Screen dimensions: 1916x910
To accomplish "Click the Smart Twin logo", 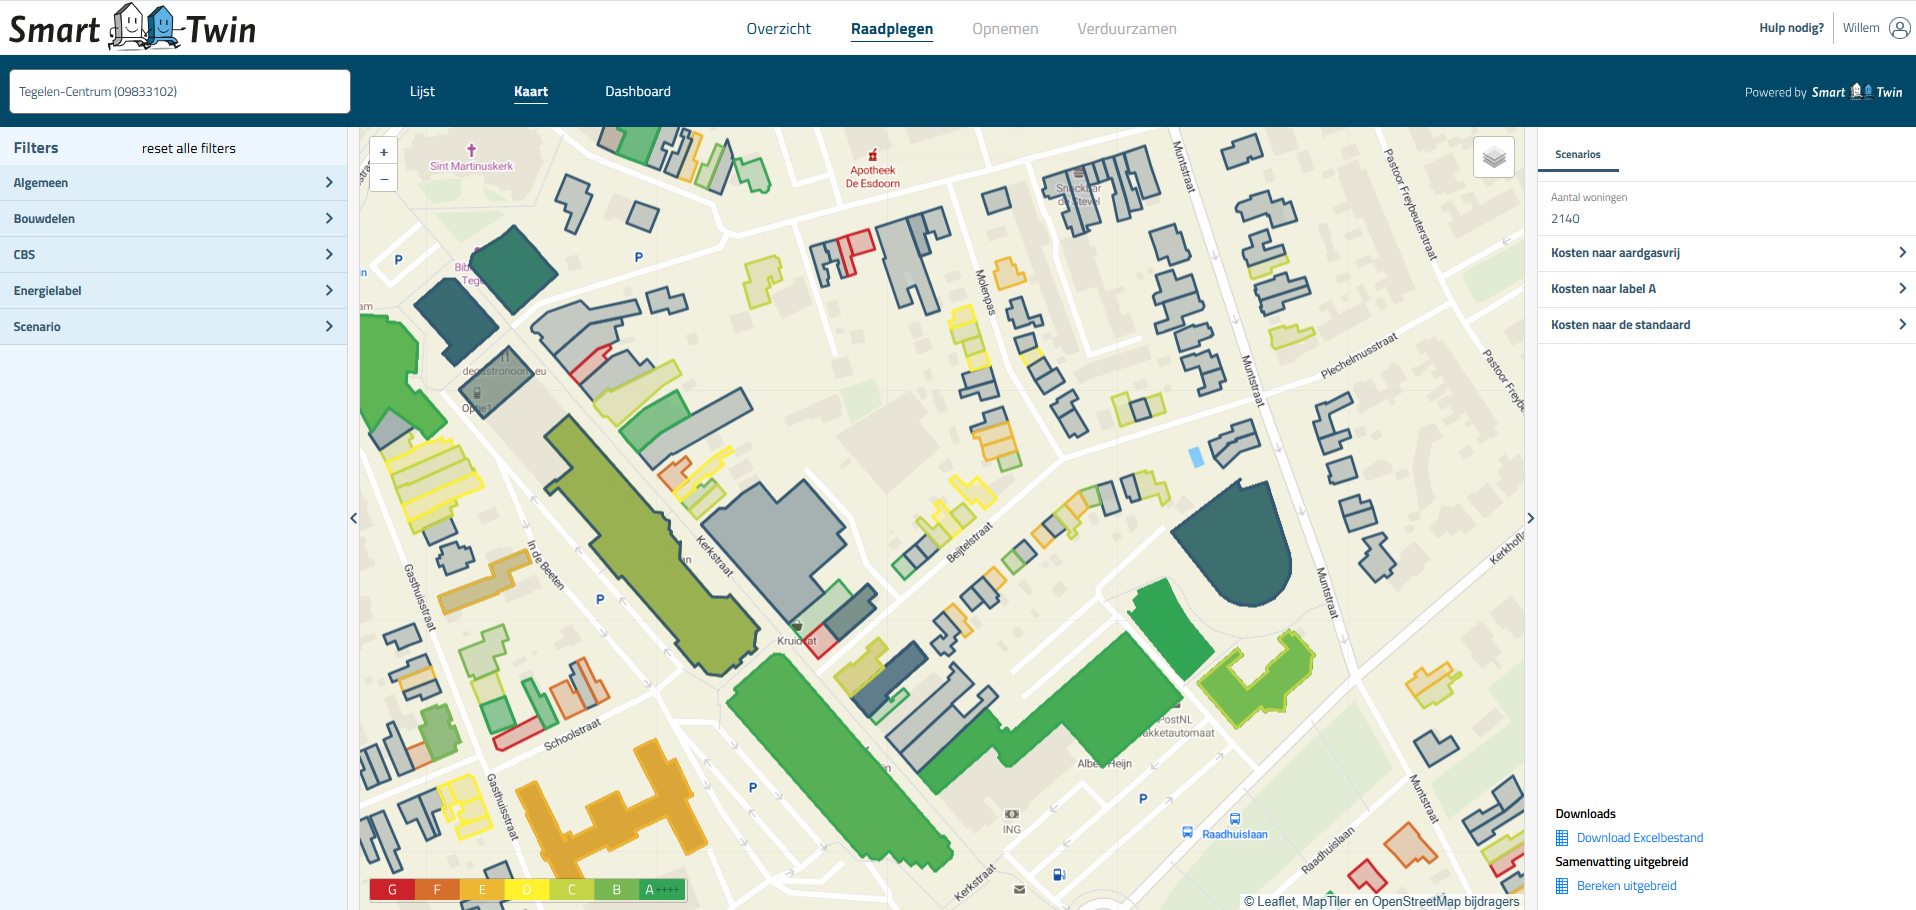I will [133, 28].
